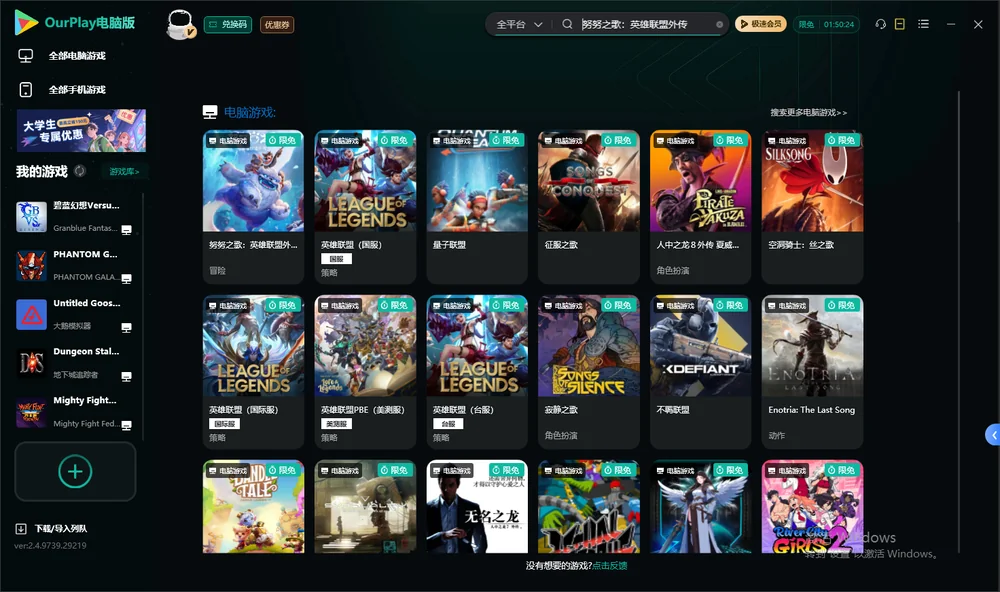Image resolution: width=1000 pixels, height=592 pixels.
Task: Refresh the 我的游戏 list
Action: tap(80, 171)
